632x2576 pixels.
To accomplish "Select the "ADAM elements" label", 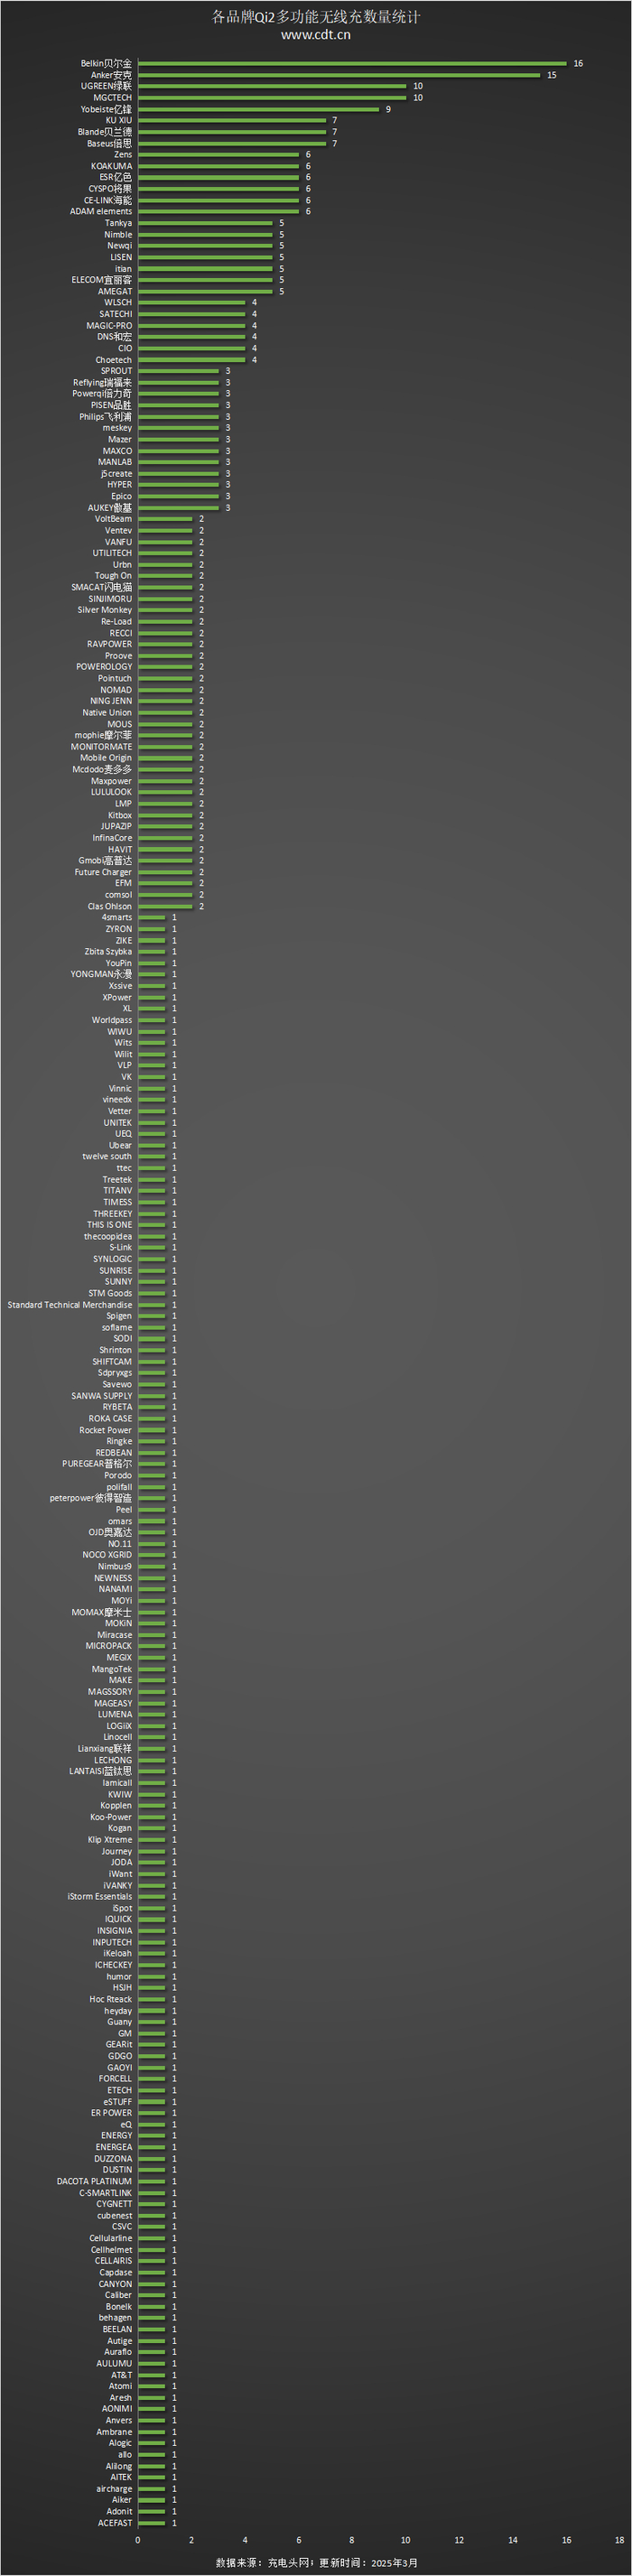I will (101, 212).
